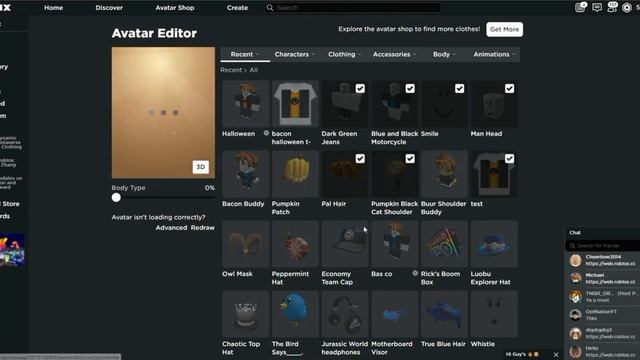Click the All breadcrumb link
The image size is (640, 360).
click(253, 70)
